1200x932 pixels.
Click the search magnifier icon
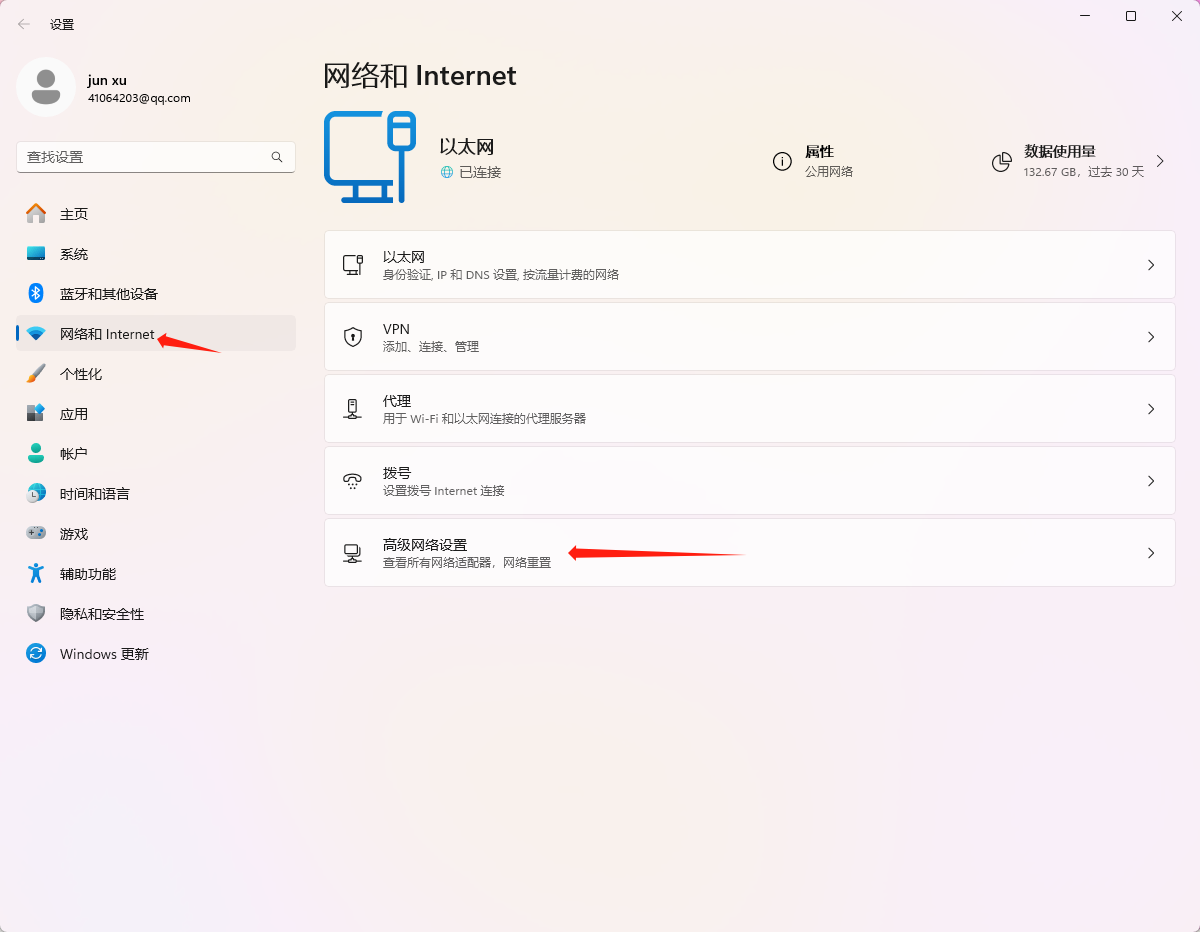tap(277, 157)
